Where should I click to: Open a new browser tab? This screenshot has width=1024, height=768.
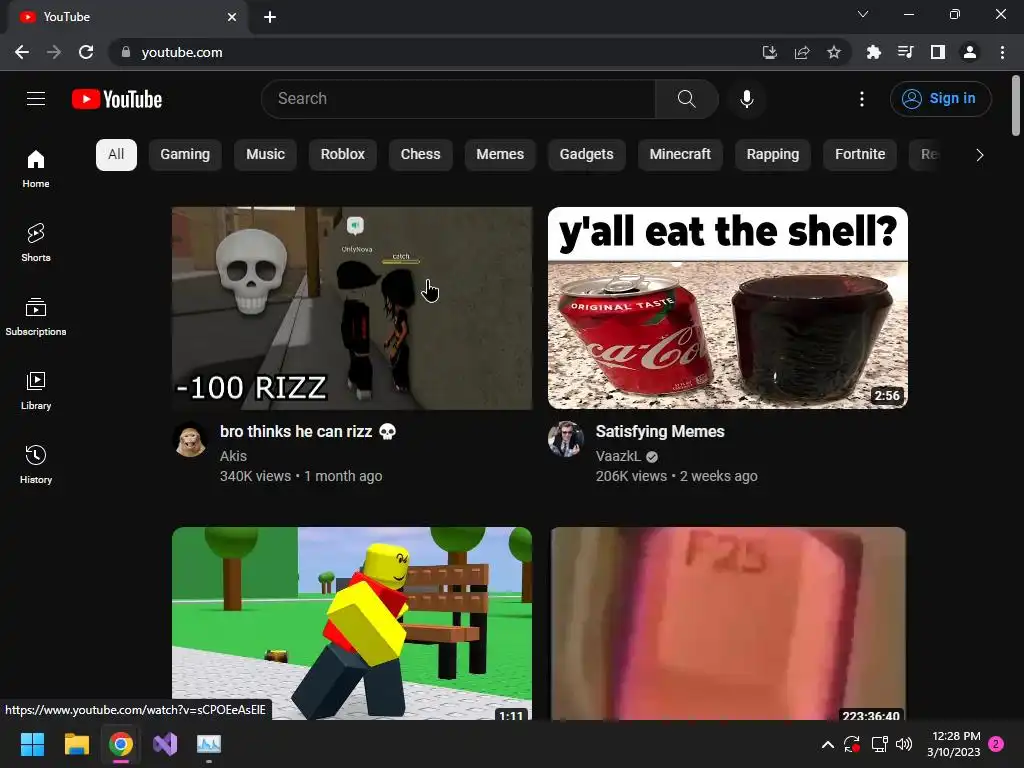(x=270, y=17)
